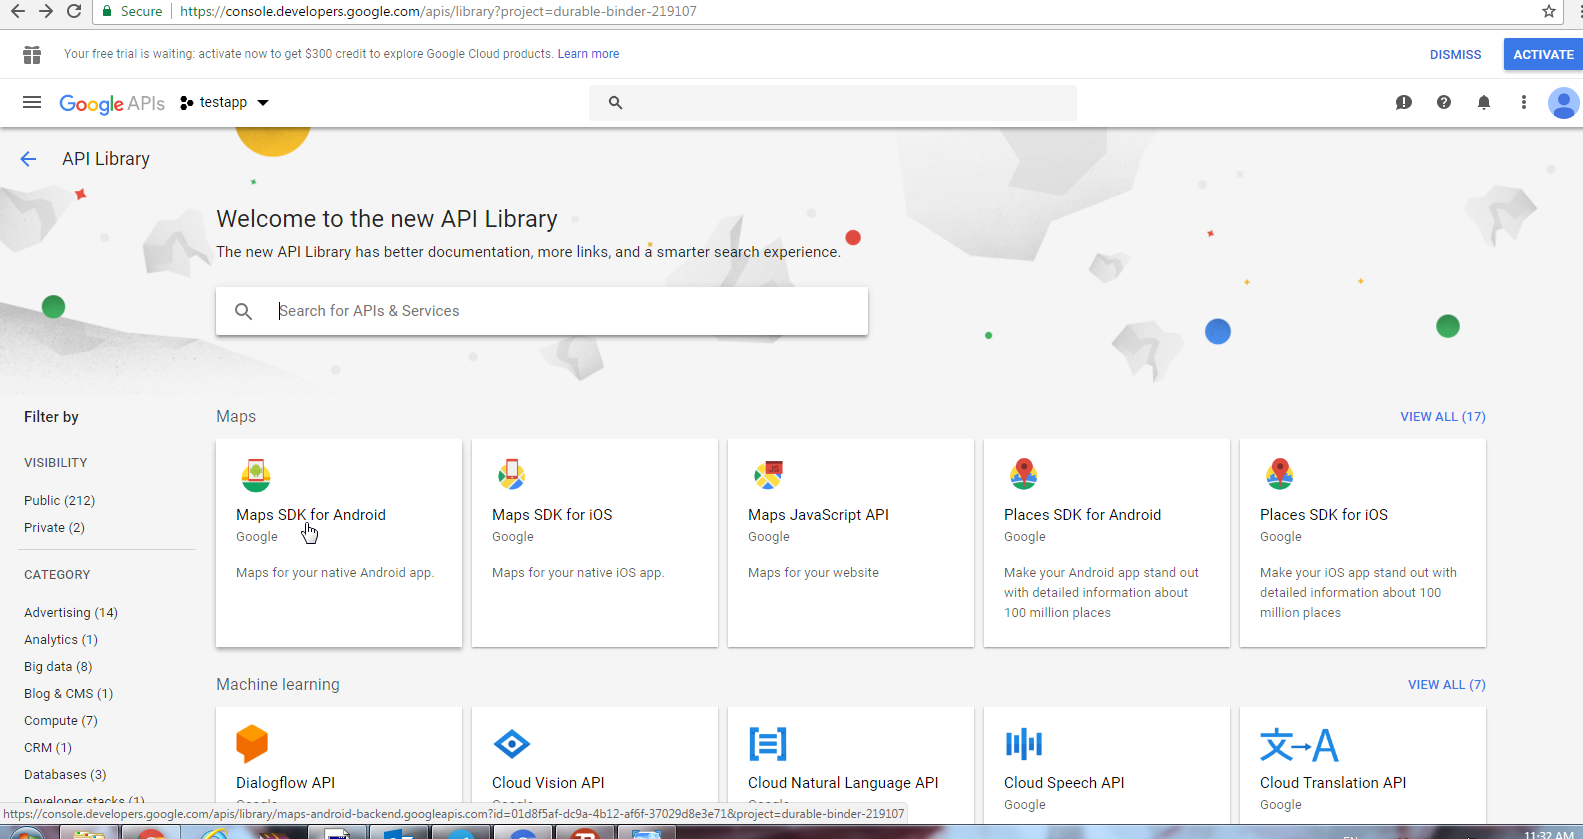Viewport: 1583px width, 839px height.
Task: Open the Learn more link
Action: 588,54
